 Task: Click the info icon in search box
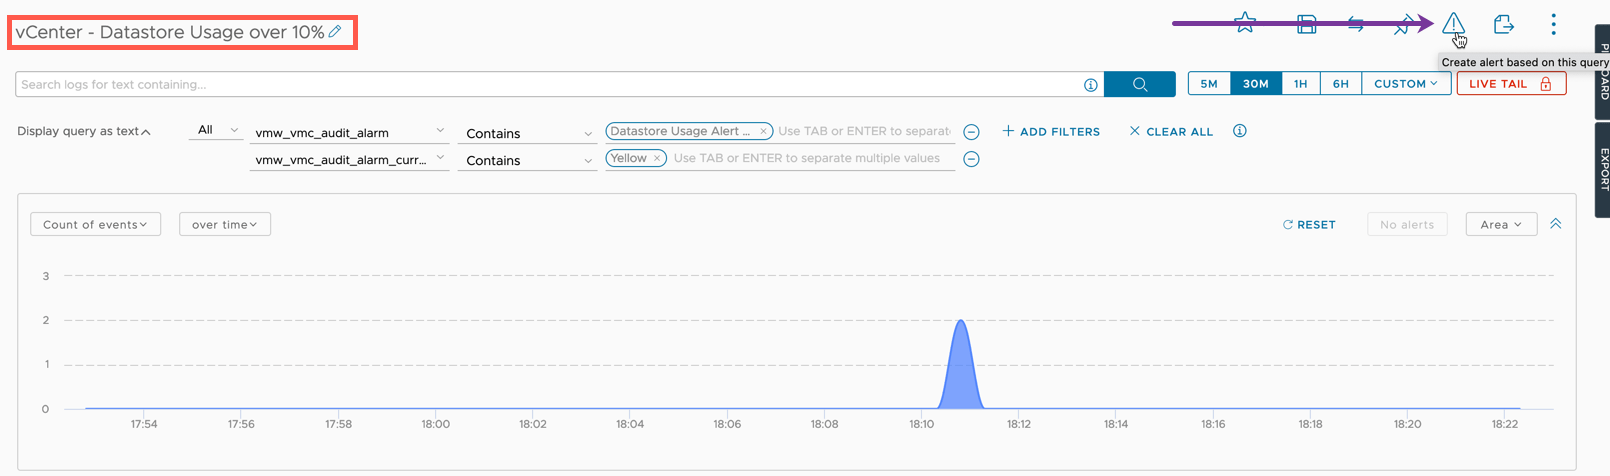pyautogui.click(x=1090, y=85)
